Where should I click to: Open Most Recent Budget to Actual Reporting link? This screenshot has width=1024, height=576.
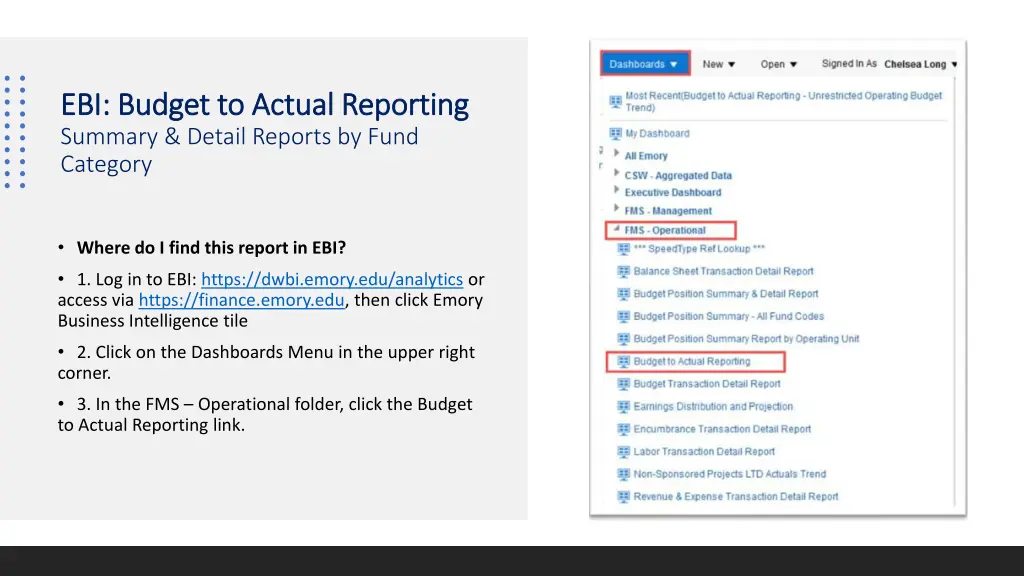(x=784, y=101)
